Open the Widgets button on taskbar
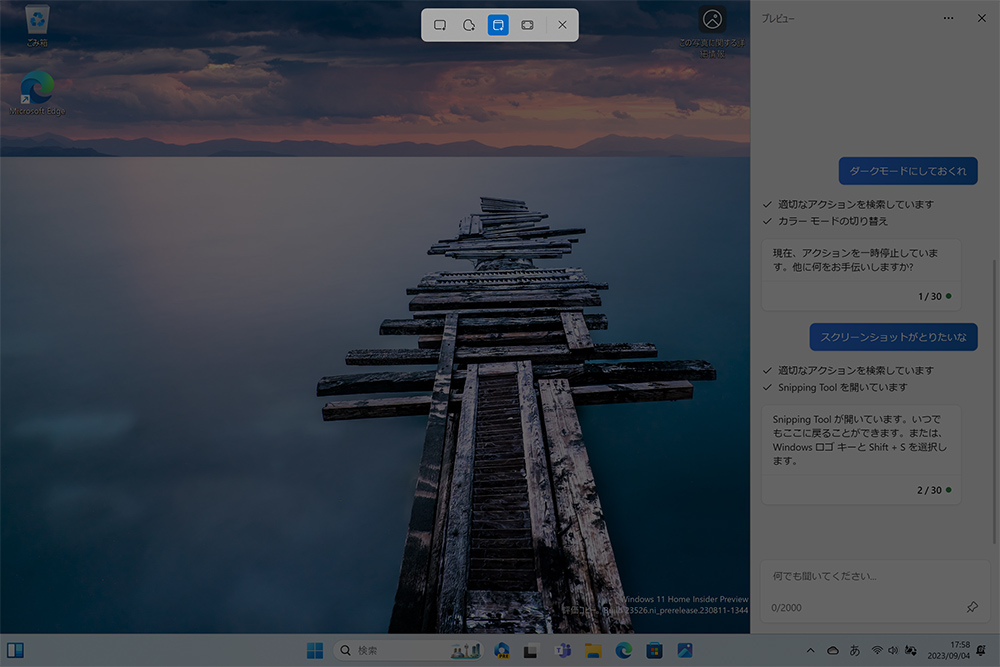Screen dimensions: 1000x667 [x=15, y=650]
